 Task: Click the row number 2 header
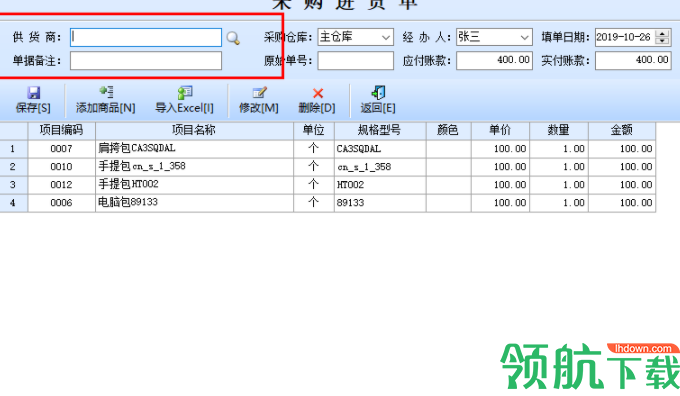pyautogui.click(x=13, y=167)
